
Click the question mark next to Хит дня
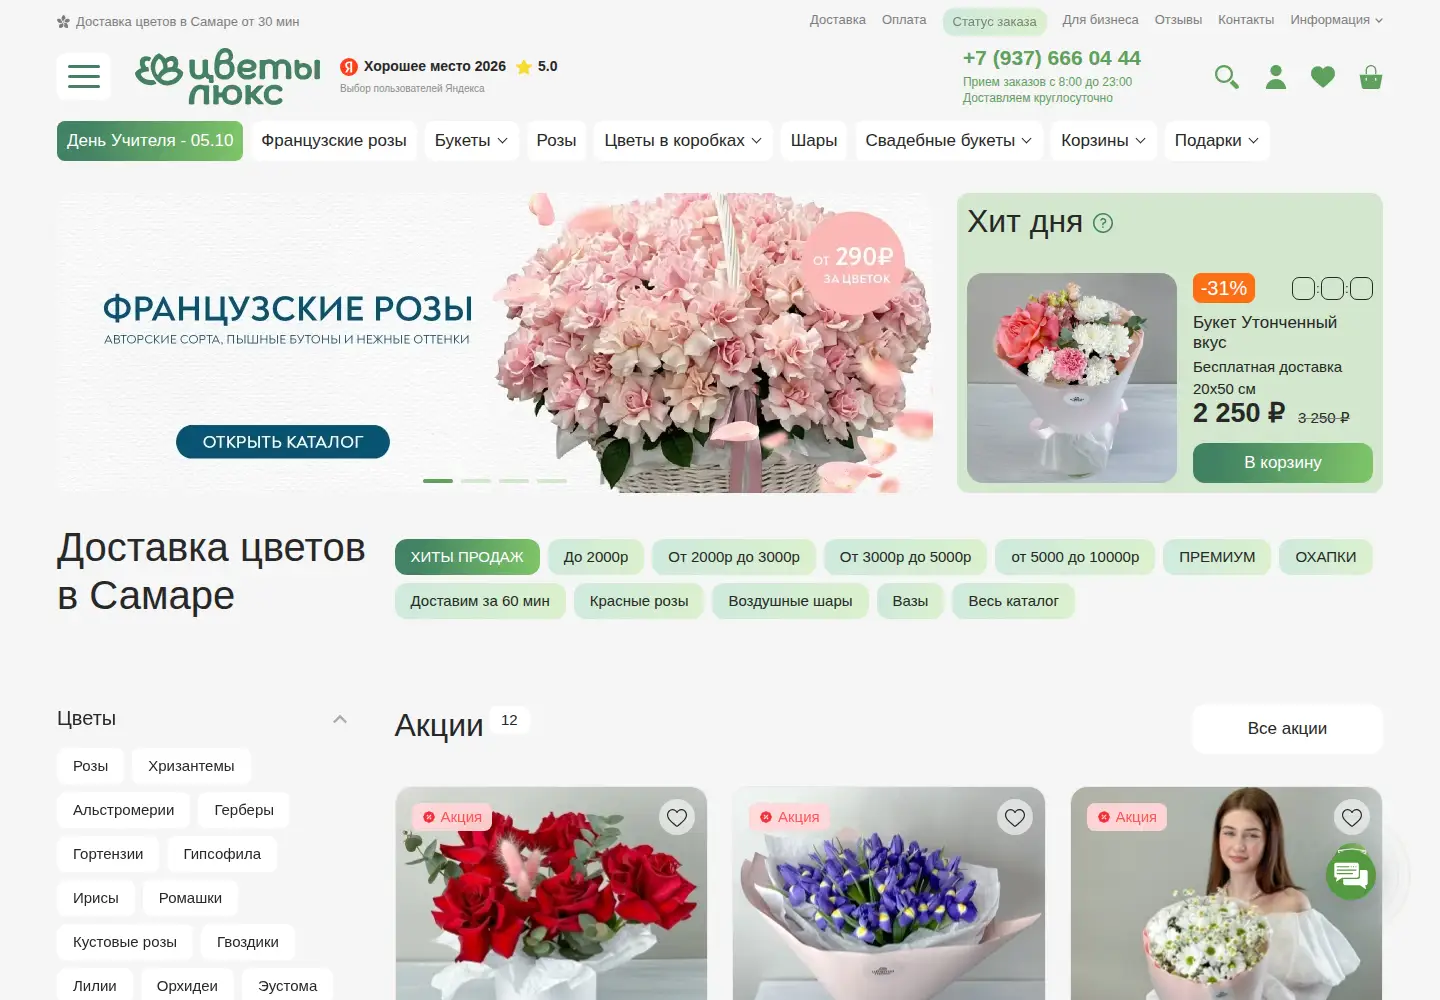pos(1103,223)
